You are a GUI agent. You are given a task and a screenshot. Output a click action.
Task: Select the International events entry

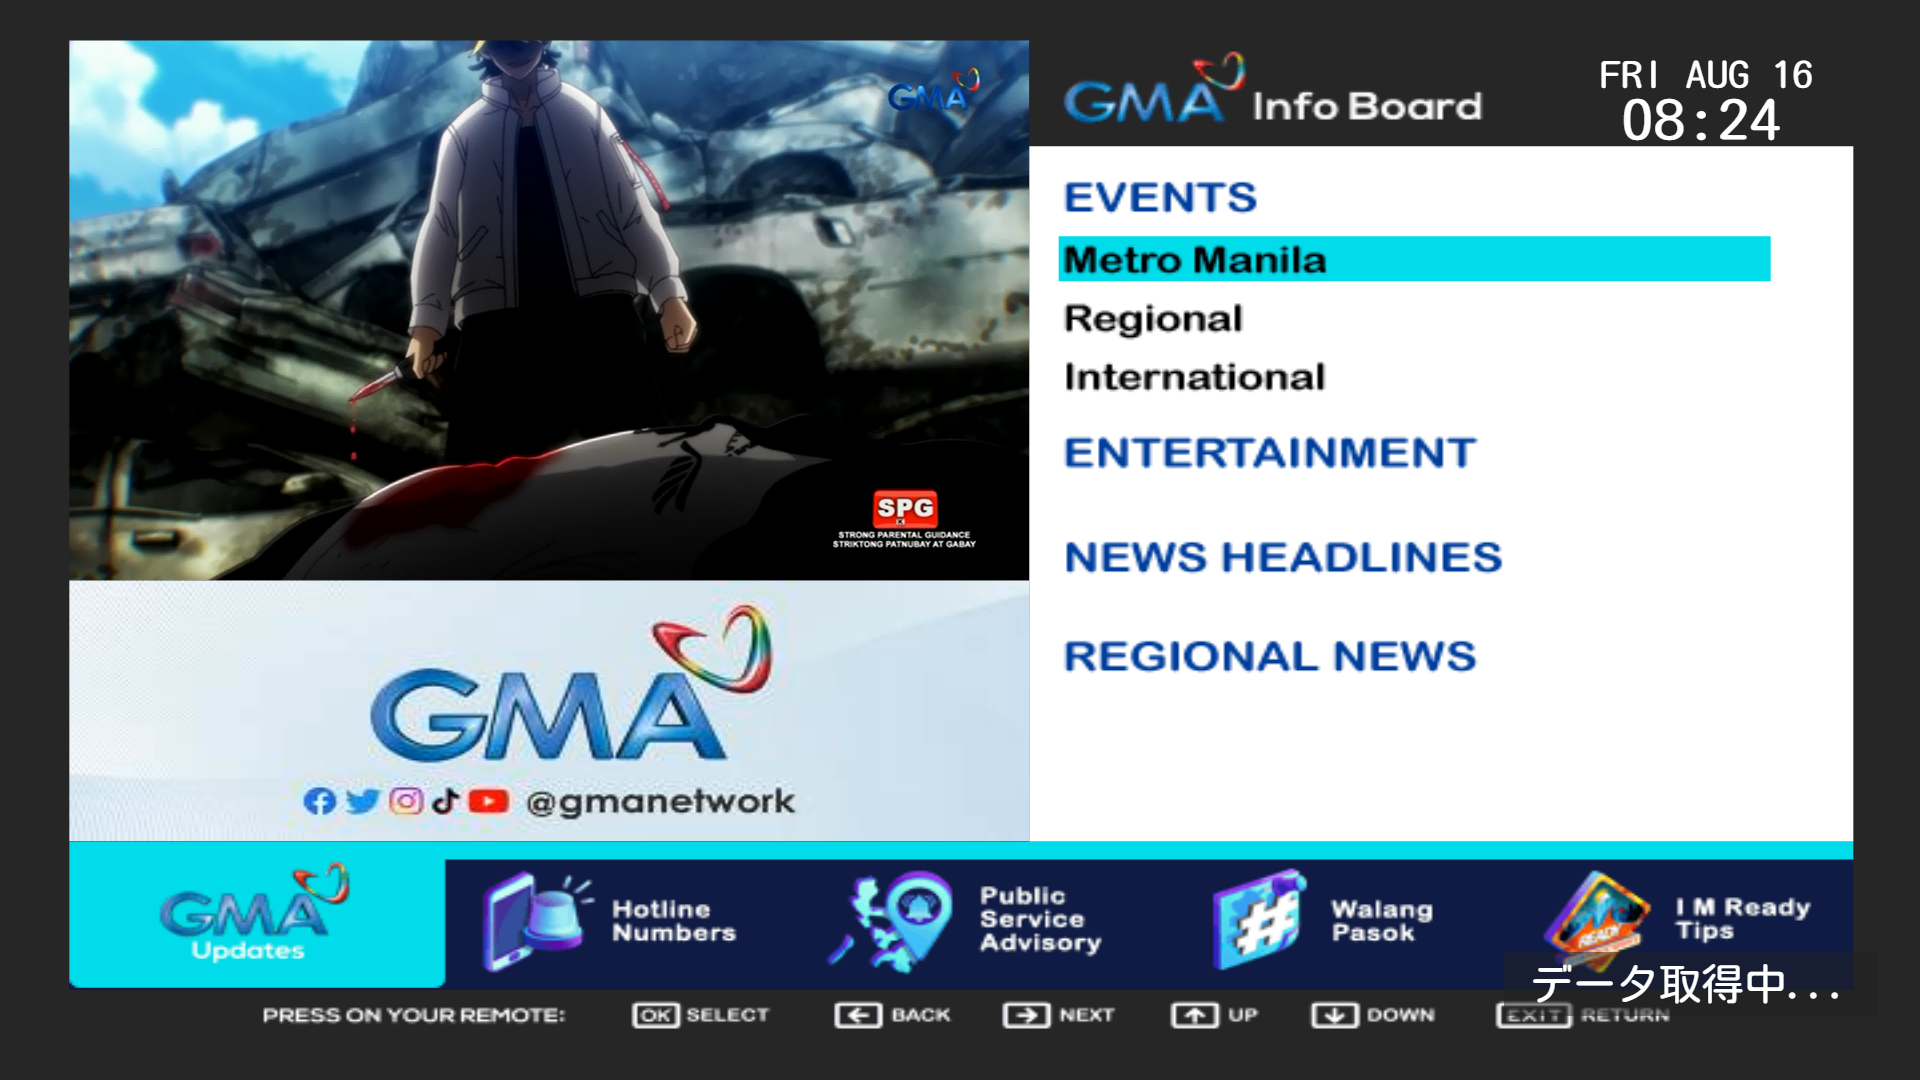[1194, 377]
